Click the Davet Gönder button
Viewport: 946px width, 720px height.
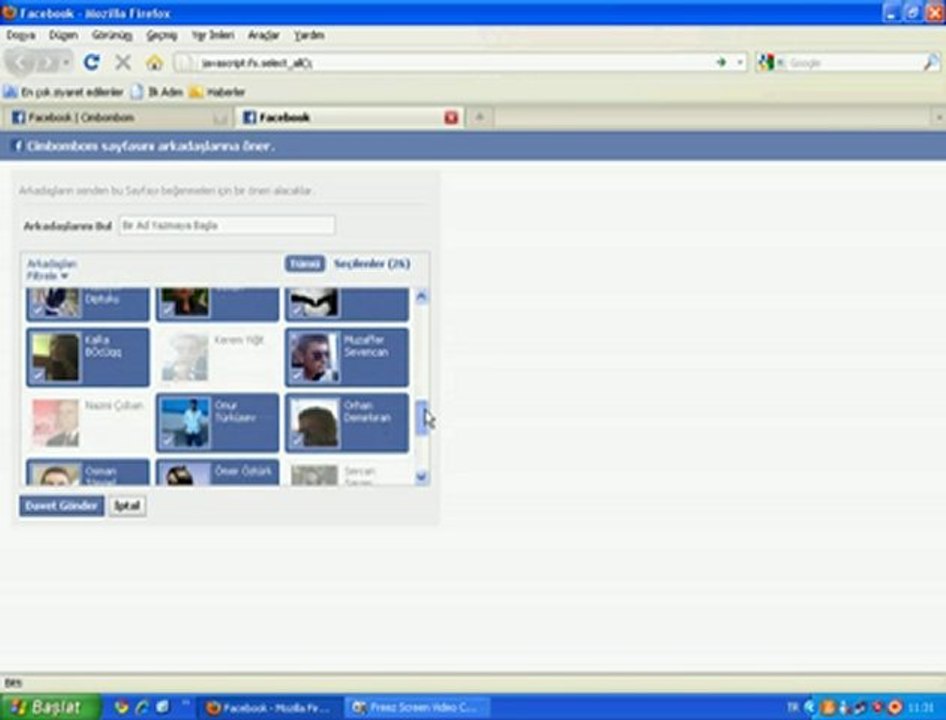[62, 506]
